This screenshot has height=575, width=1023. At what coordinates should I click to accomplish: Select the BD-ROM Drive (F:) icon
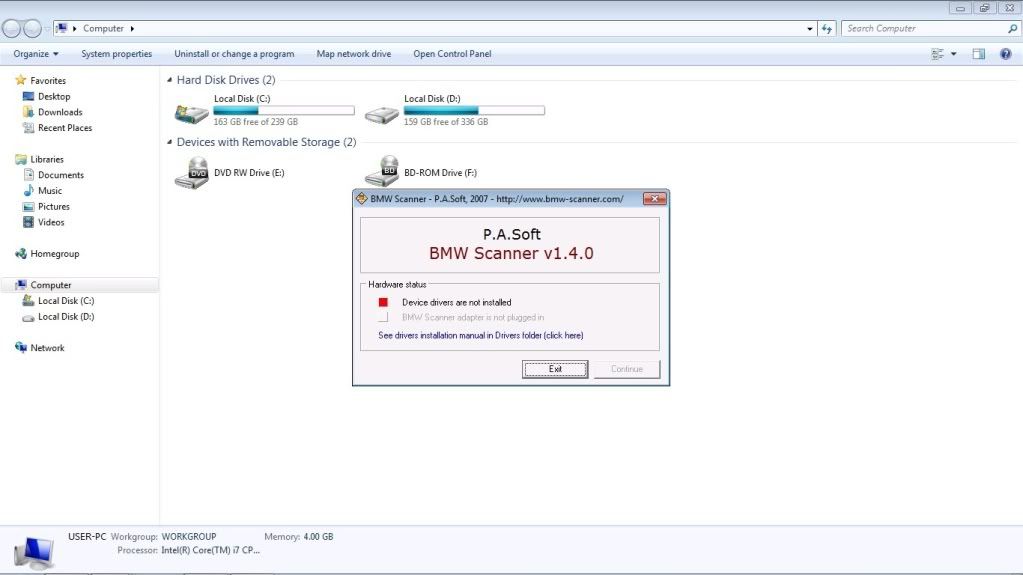click(x=381, y=172)
